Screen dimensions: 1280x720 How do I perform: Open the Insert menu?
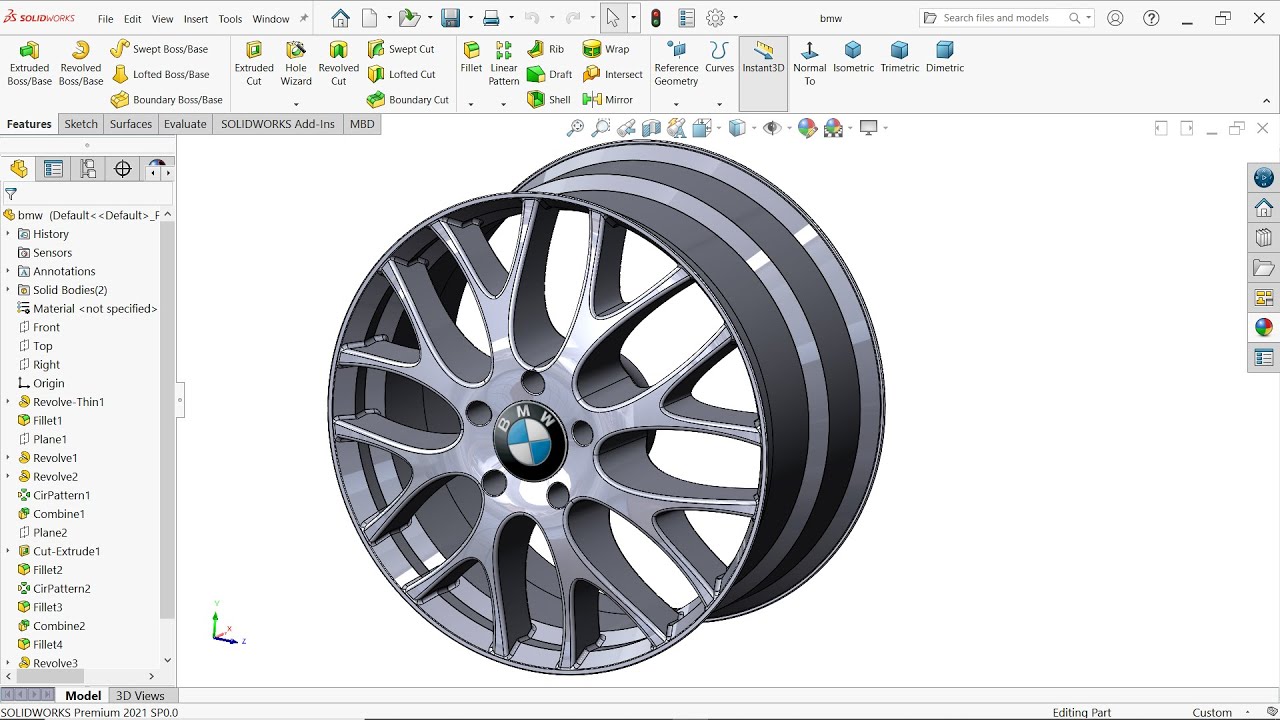196,19
